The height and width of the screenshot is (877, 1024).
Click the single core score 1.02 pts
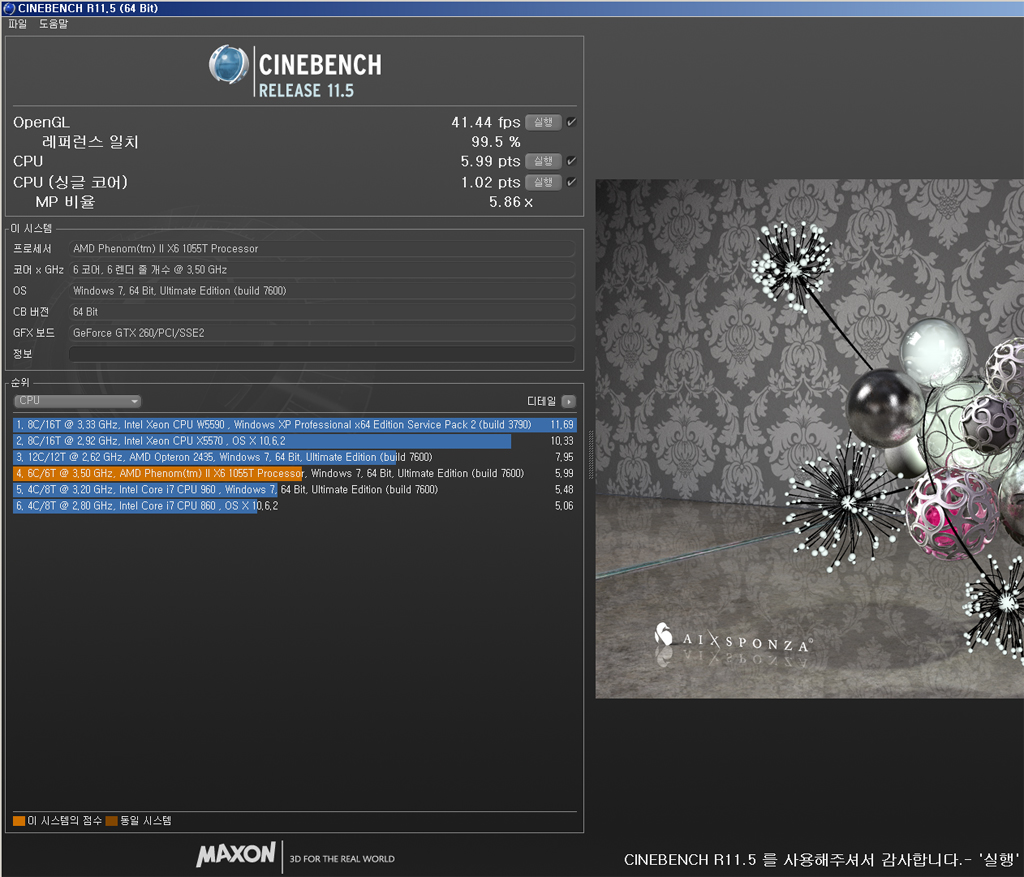(490, 182)
